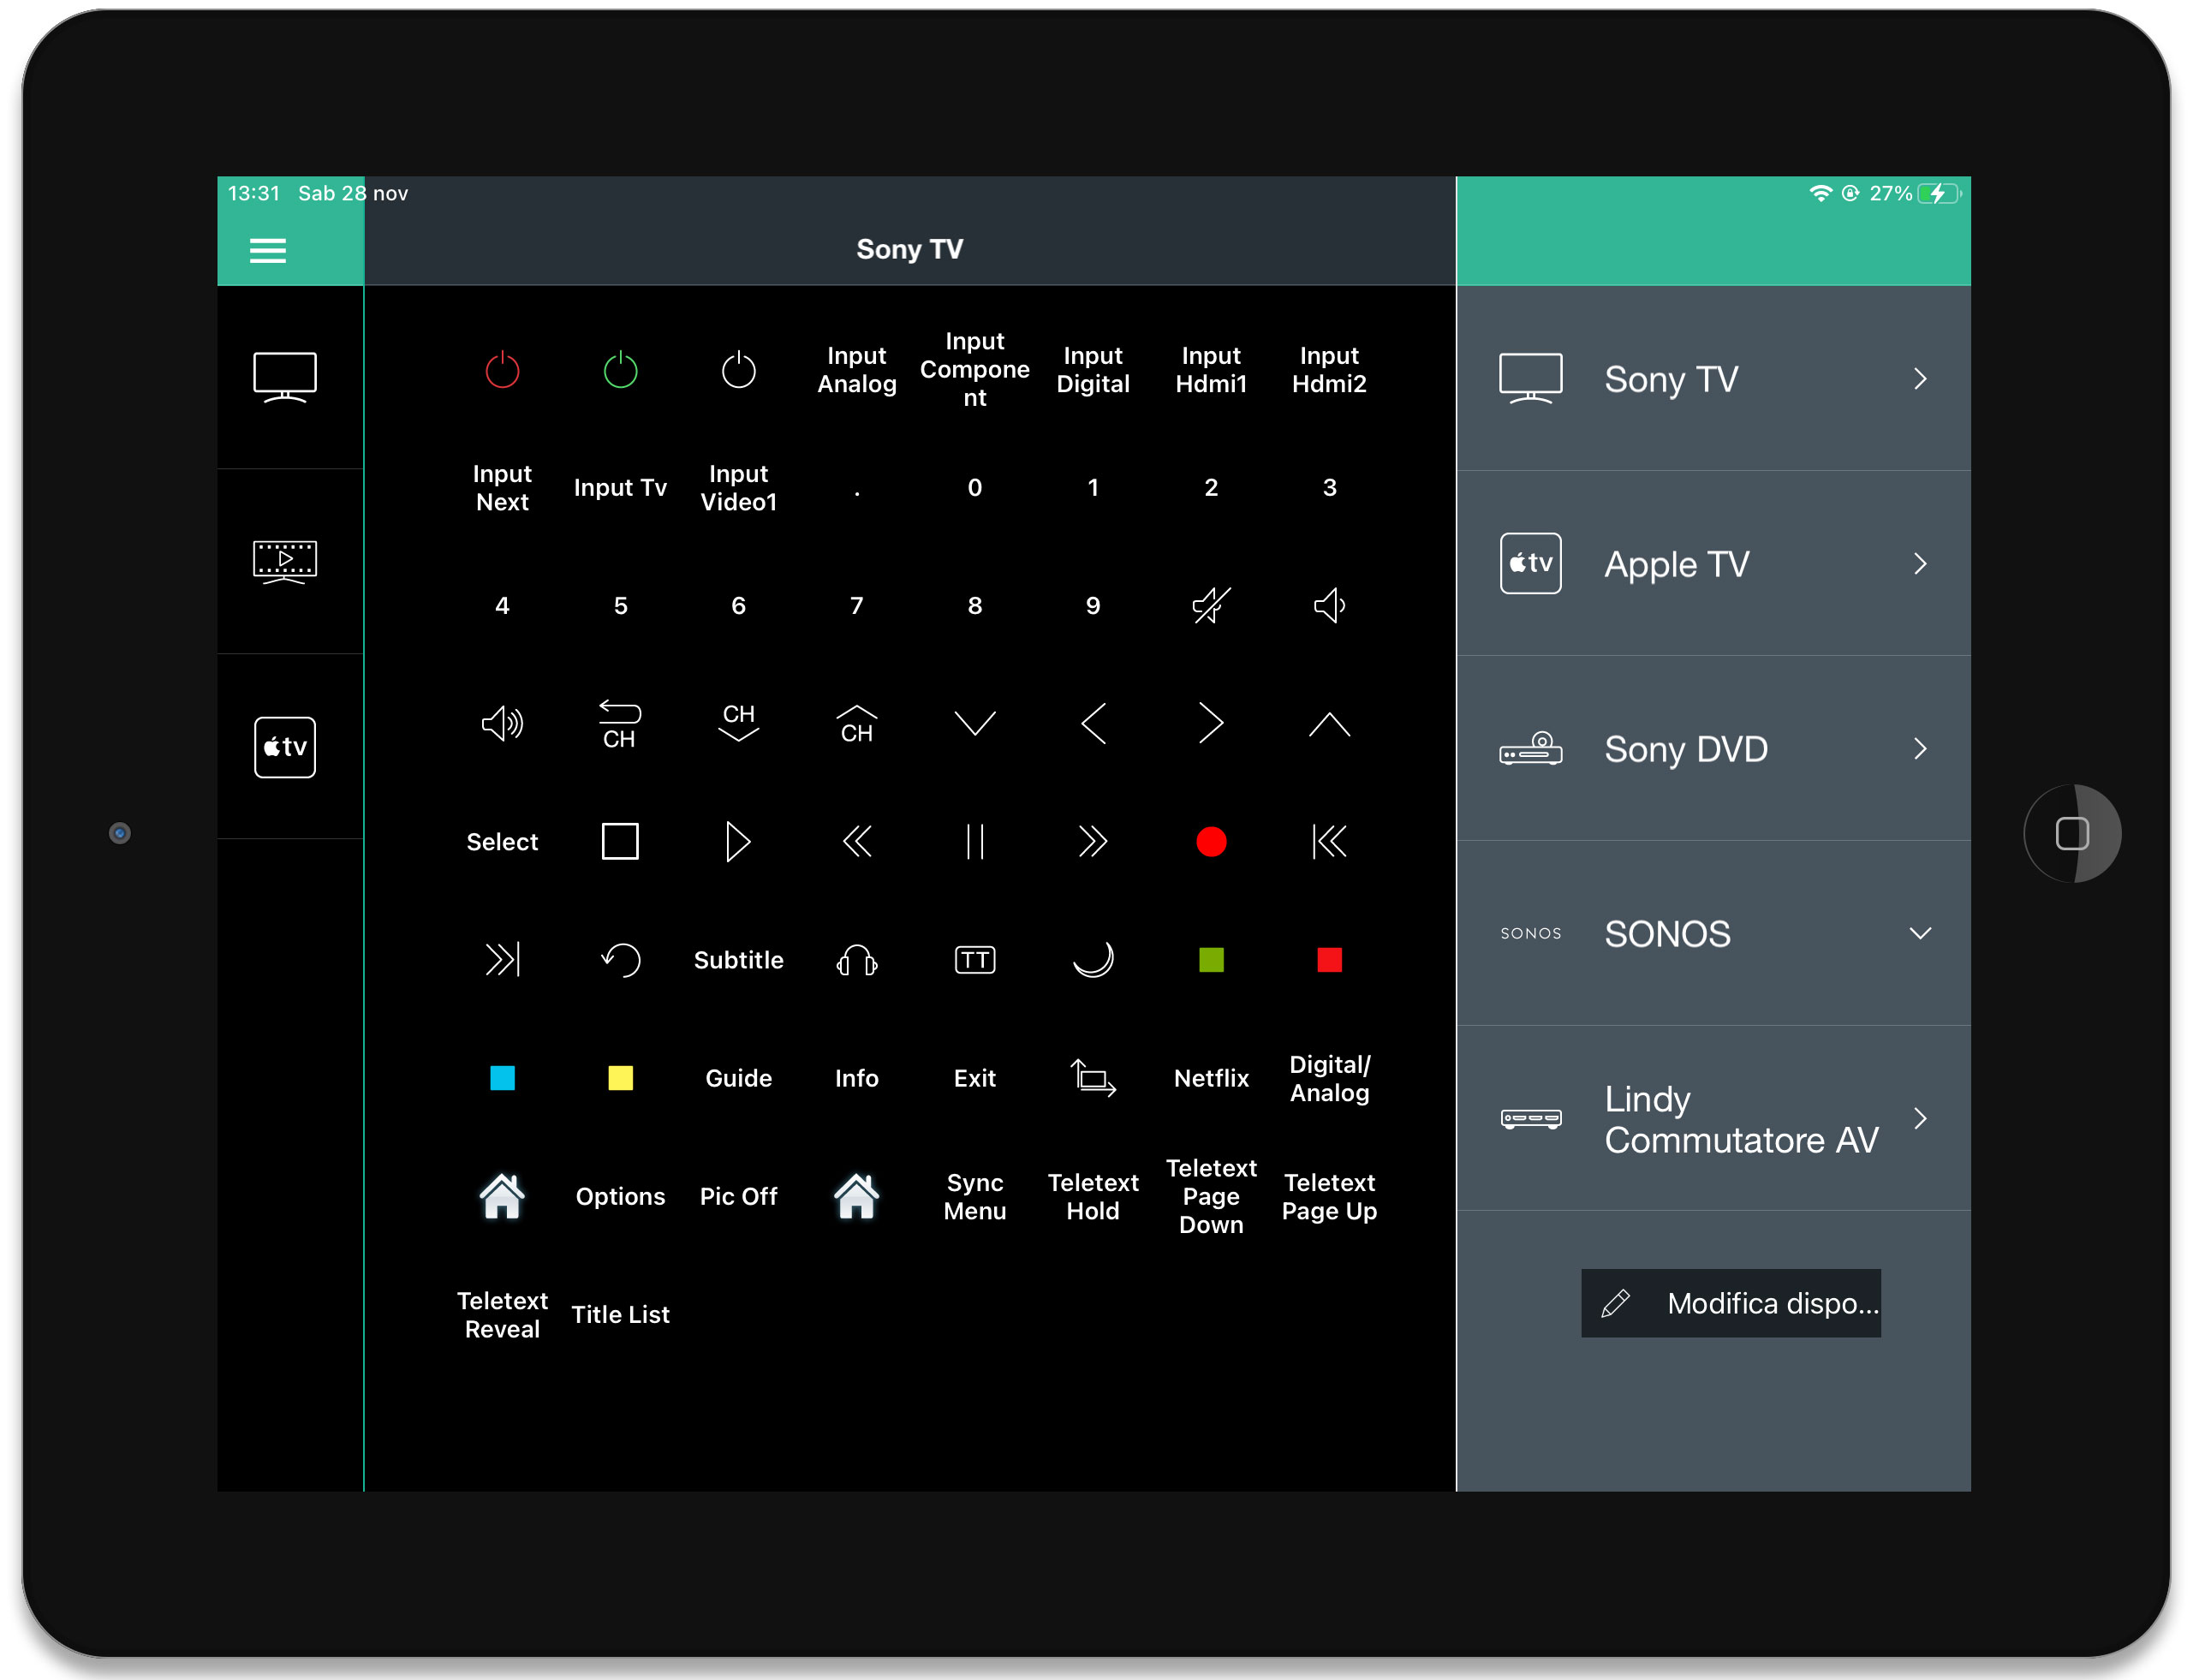Tap the Options button
The width and height of the screenshot is (2193, 1680).
click(620, 1196)
